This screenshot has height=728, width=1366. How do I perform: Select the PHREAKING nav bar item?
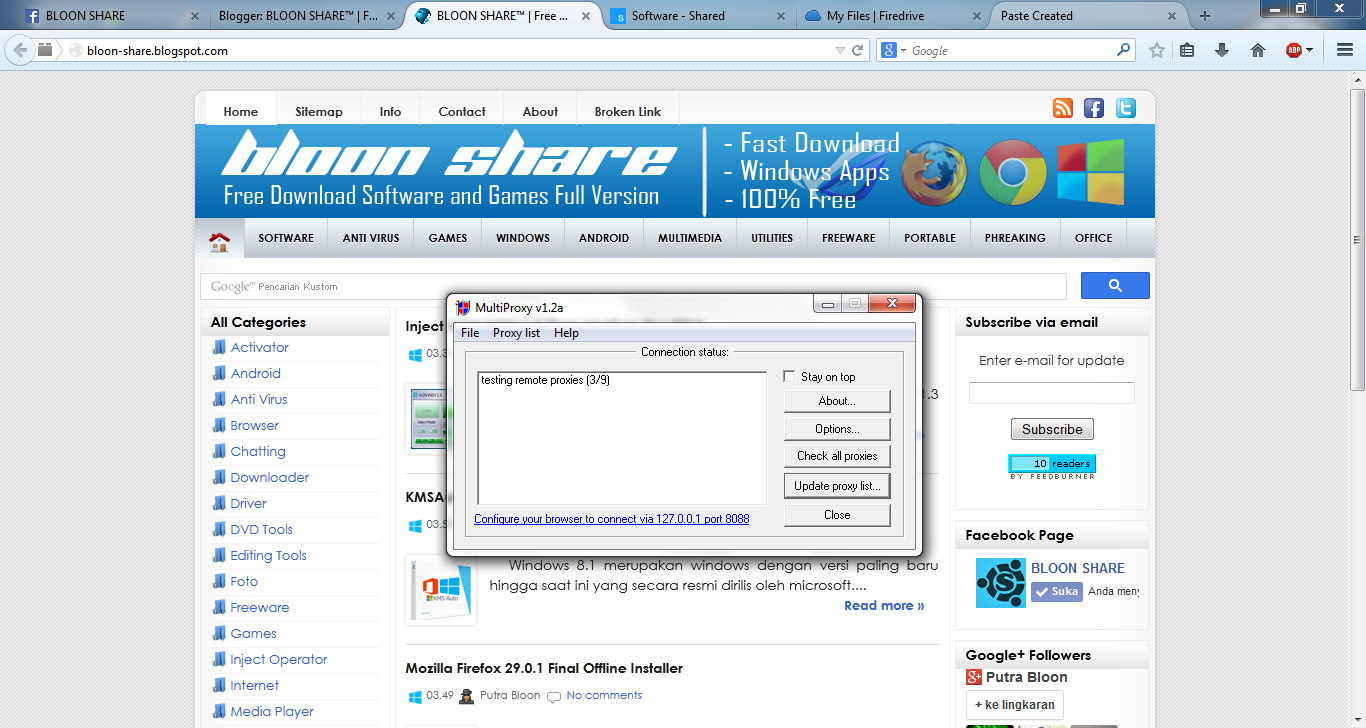tap(1015, 238)
